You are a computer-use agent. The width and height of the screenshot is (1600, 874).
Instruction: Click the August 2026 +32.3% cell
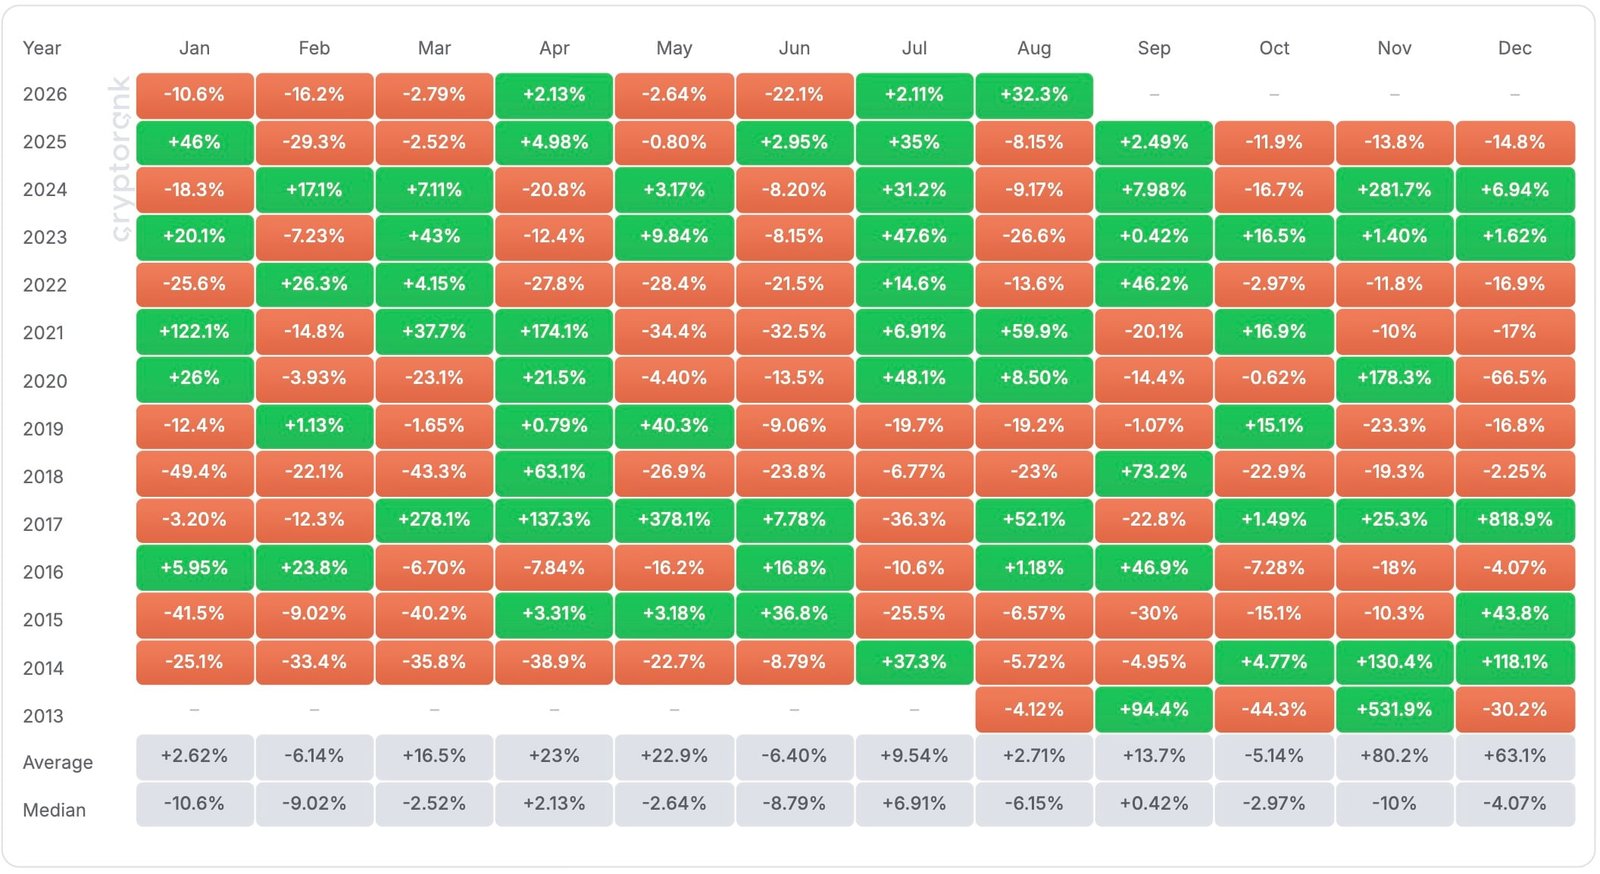click(x=1034, y=95)
